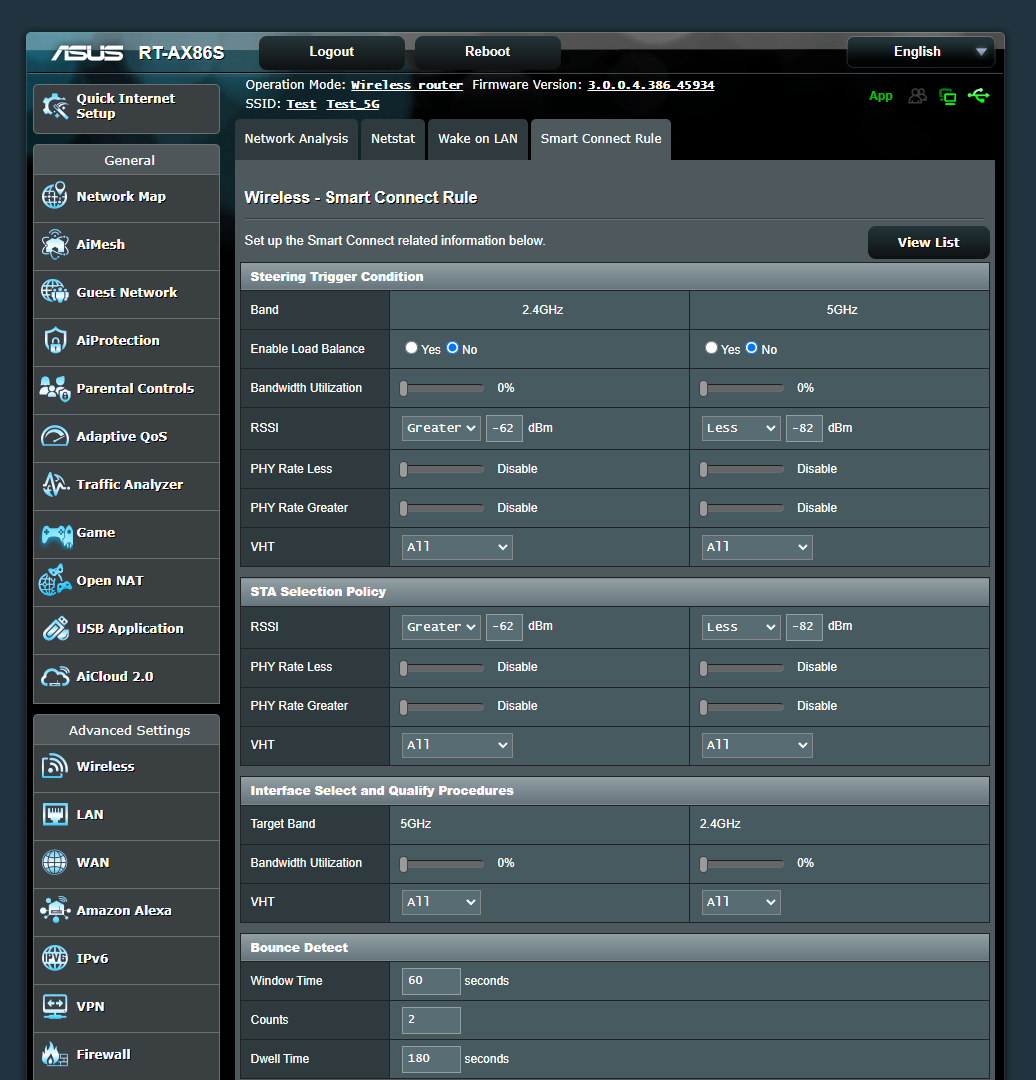The image size is (1036, 1080).
Task: Click the USB status icon top right
Action: 978,95
